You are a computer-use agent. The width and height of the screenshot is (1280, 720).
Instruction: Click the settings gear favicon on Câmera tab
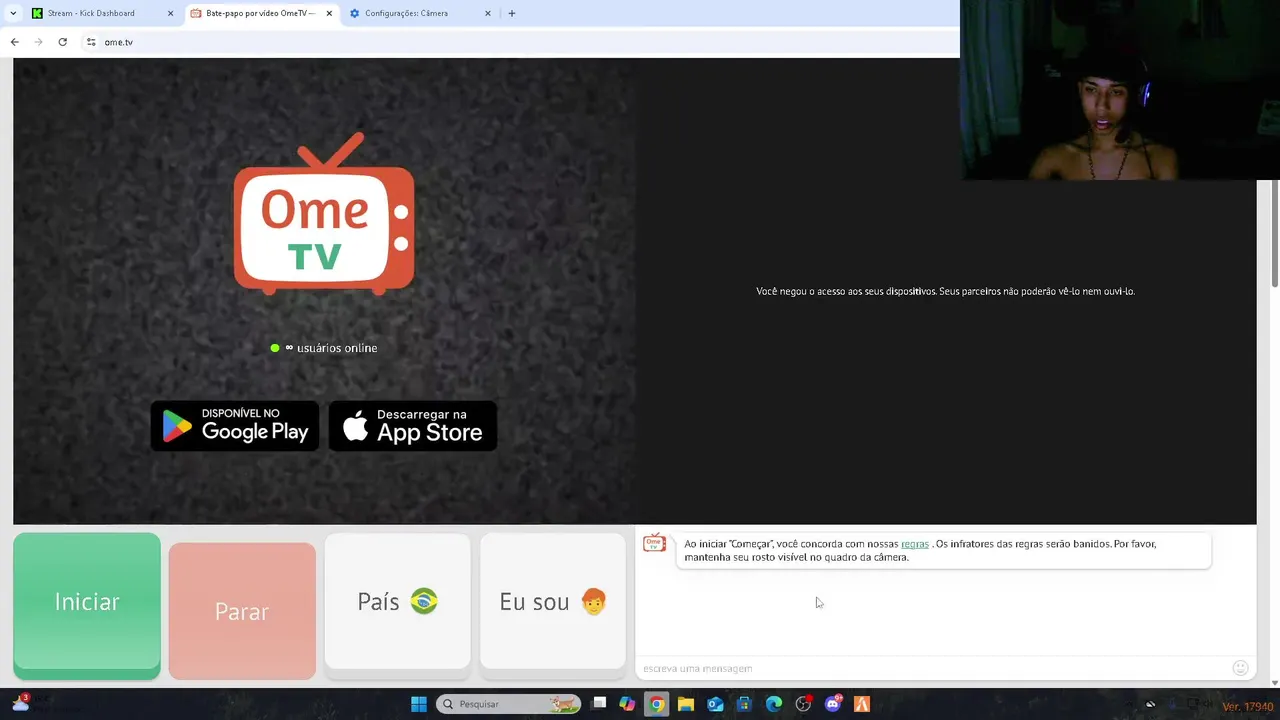click(x=355, y=13)
